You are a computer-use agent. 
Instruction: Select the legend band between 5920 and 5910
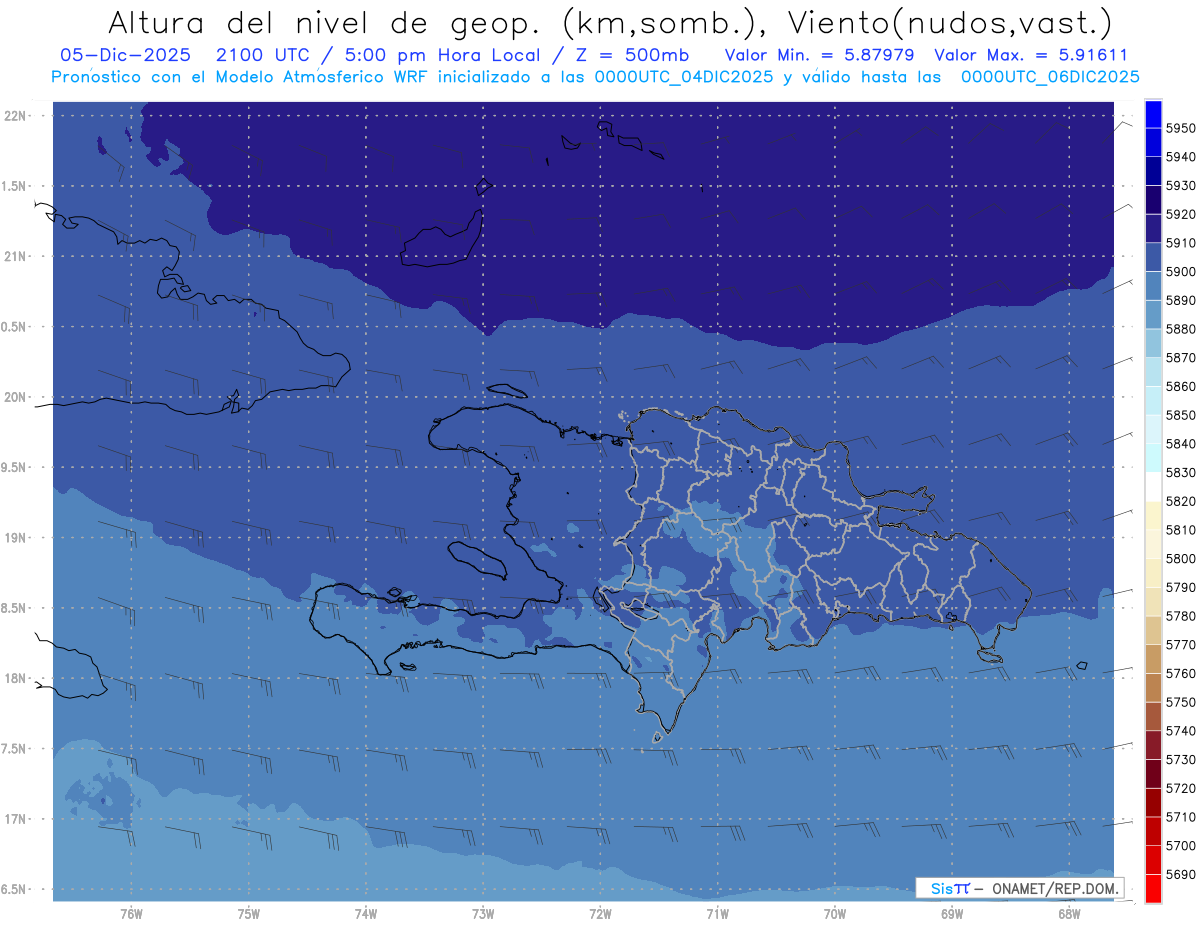(x=1153, y=228)
